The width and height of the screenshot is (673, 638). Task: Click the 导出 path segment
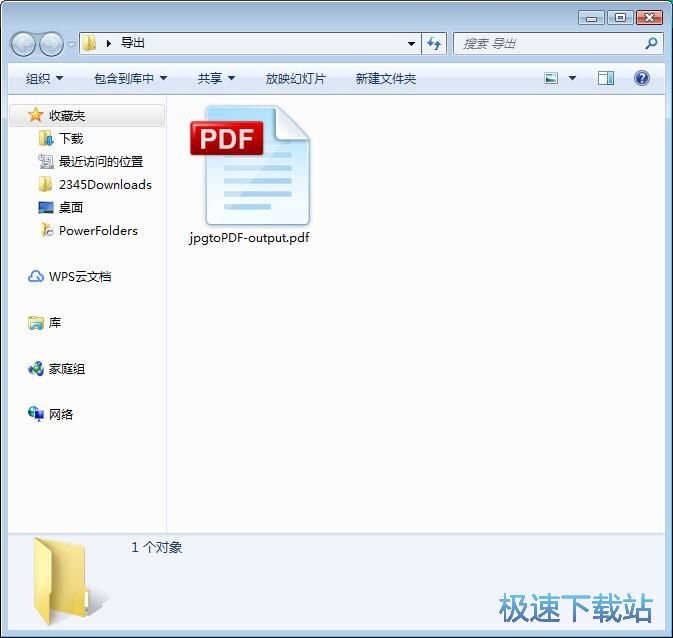[x=133, y=43]
